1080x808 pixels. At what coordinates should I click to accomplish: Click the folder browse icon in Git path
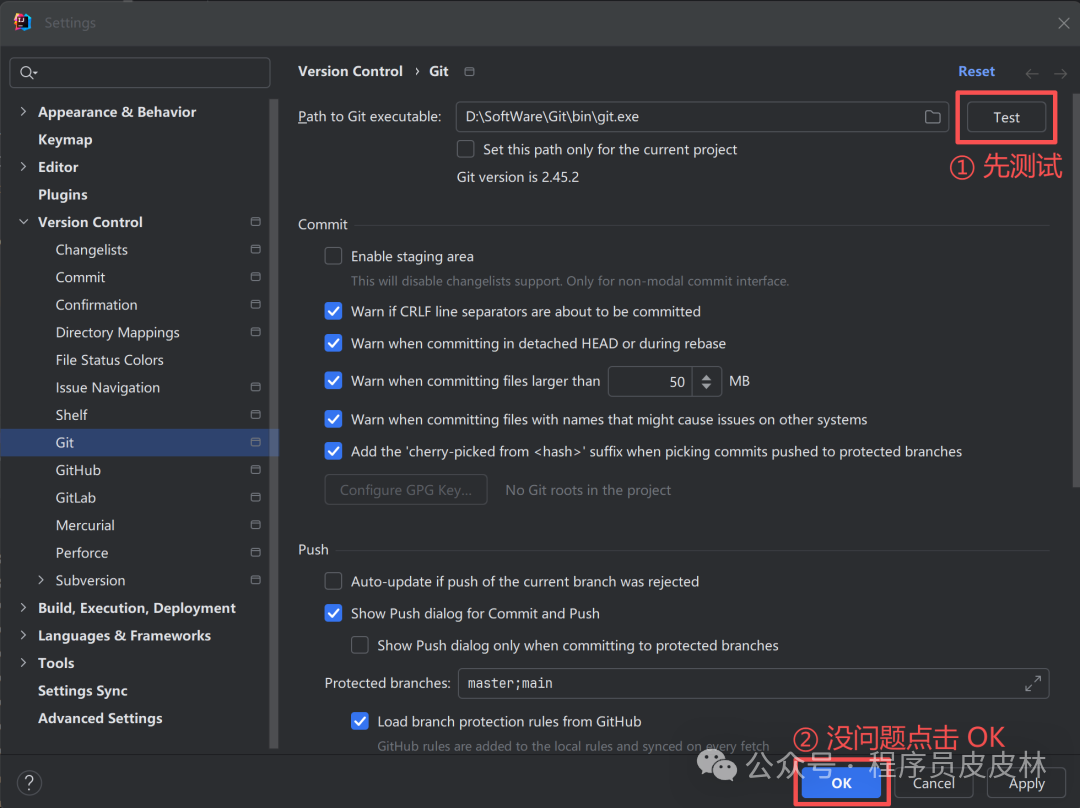point(932,117)
